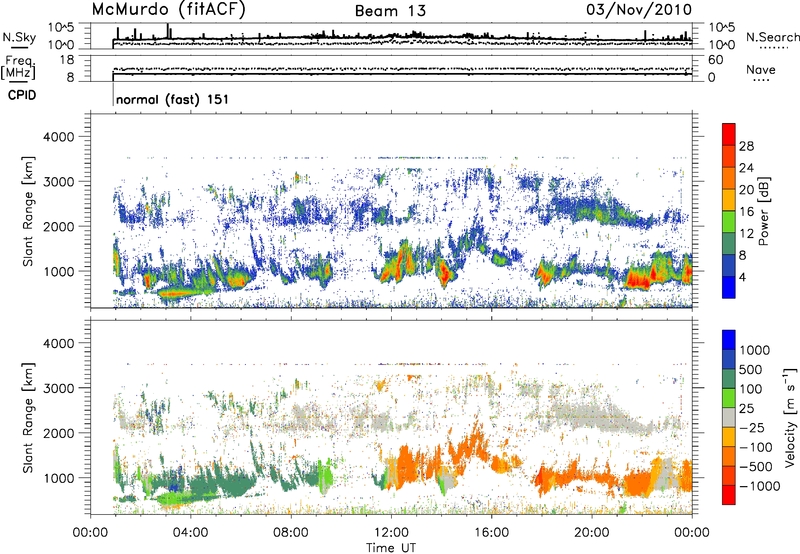Click the 'N.Search' legend label

click(x=772, y=37)
